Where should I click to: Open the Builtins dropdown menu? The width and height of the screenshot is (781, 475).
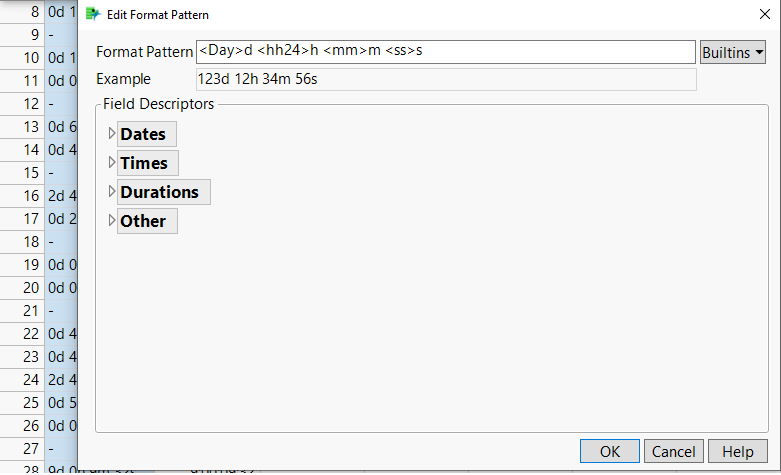(x=733, y=52)
